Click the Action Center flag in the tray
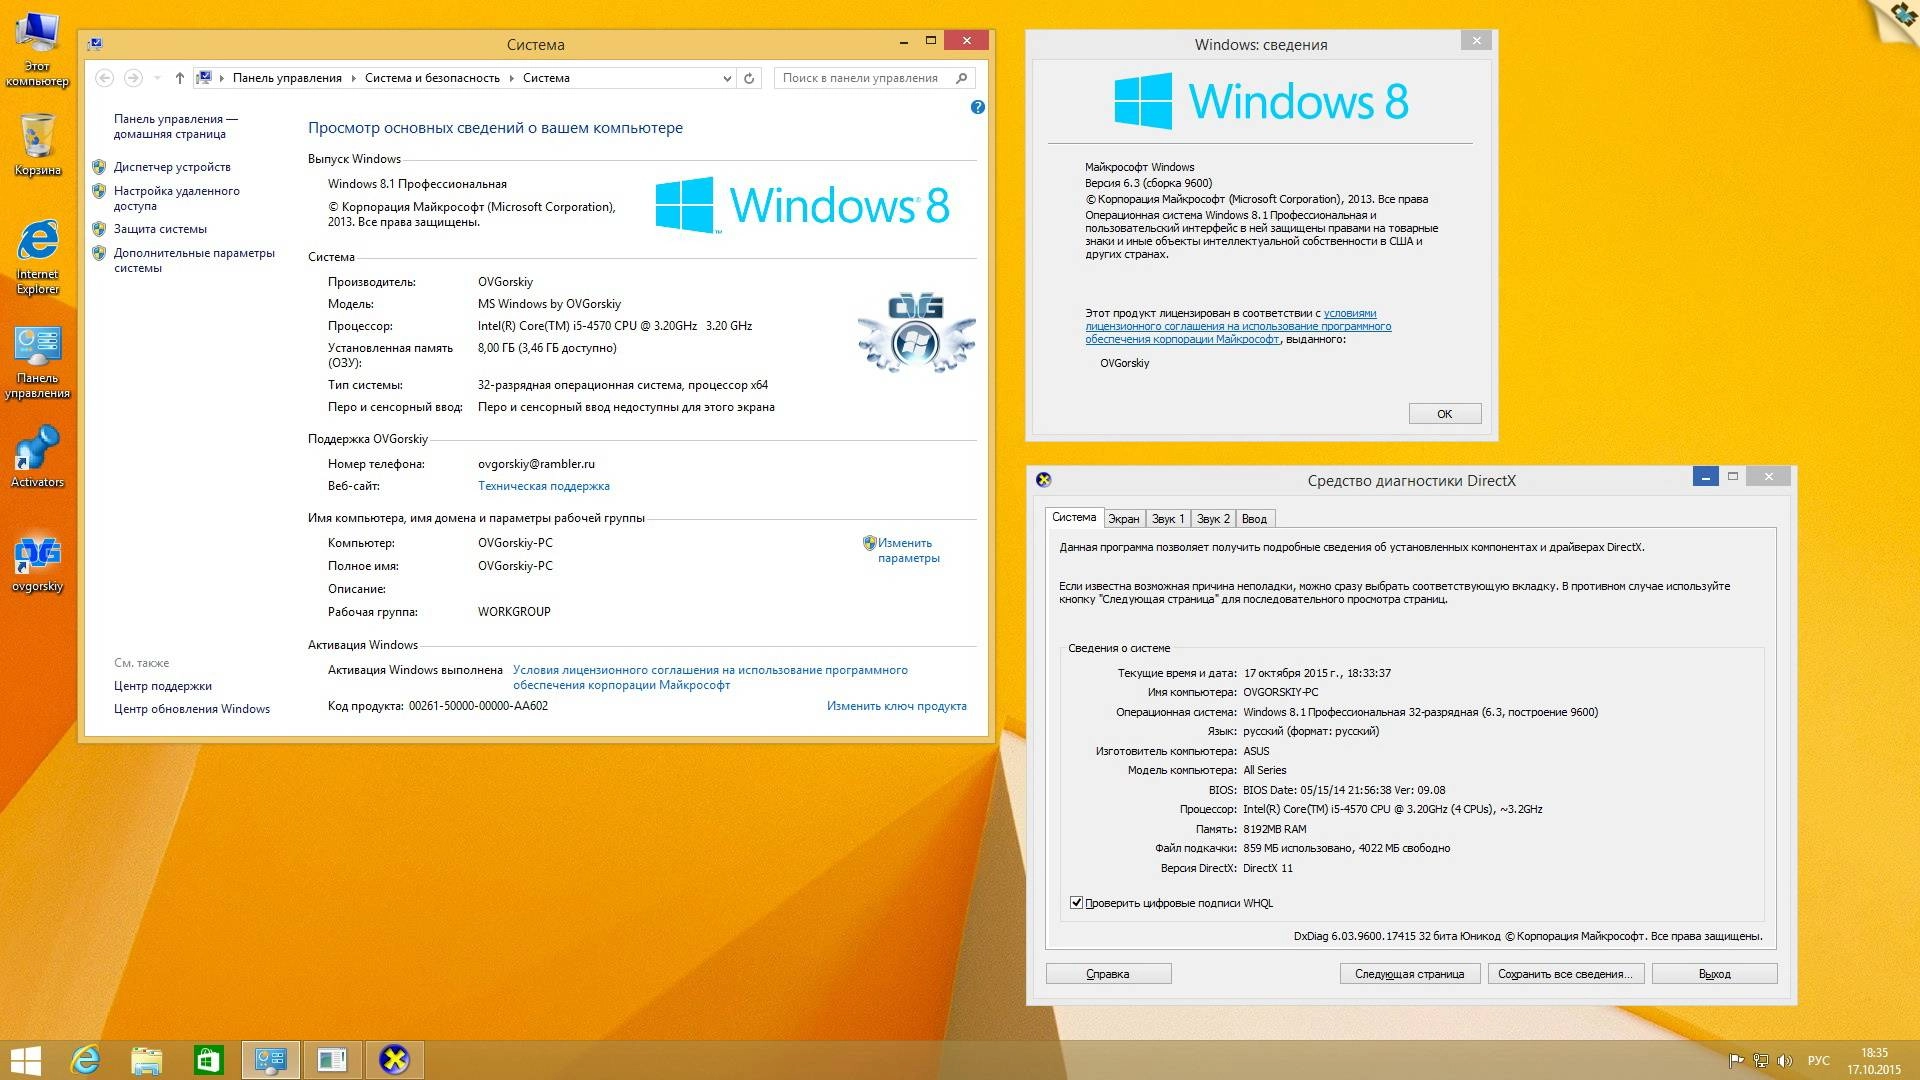 pos(1736,1061)
